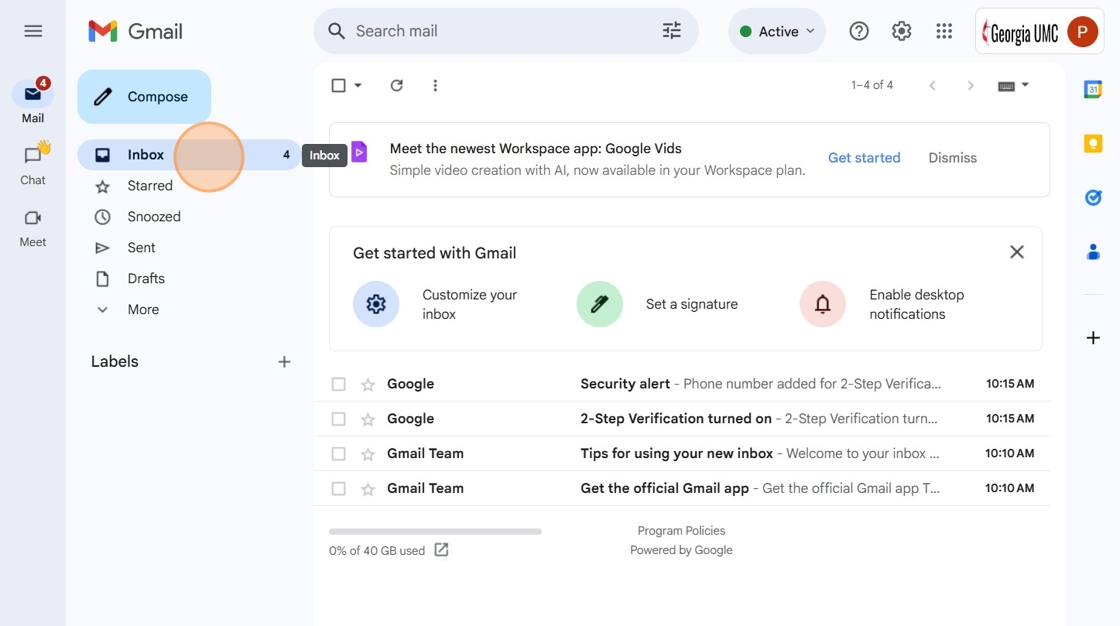Open the Sent folder

141,248
